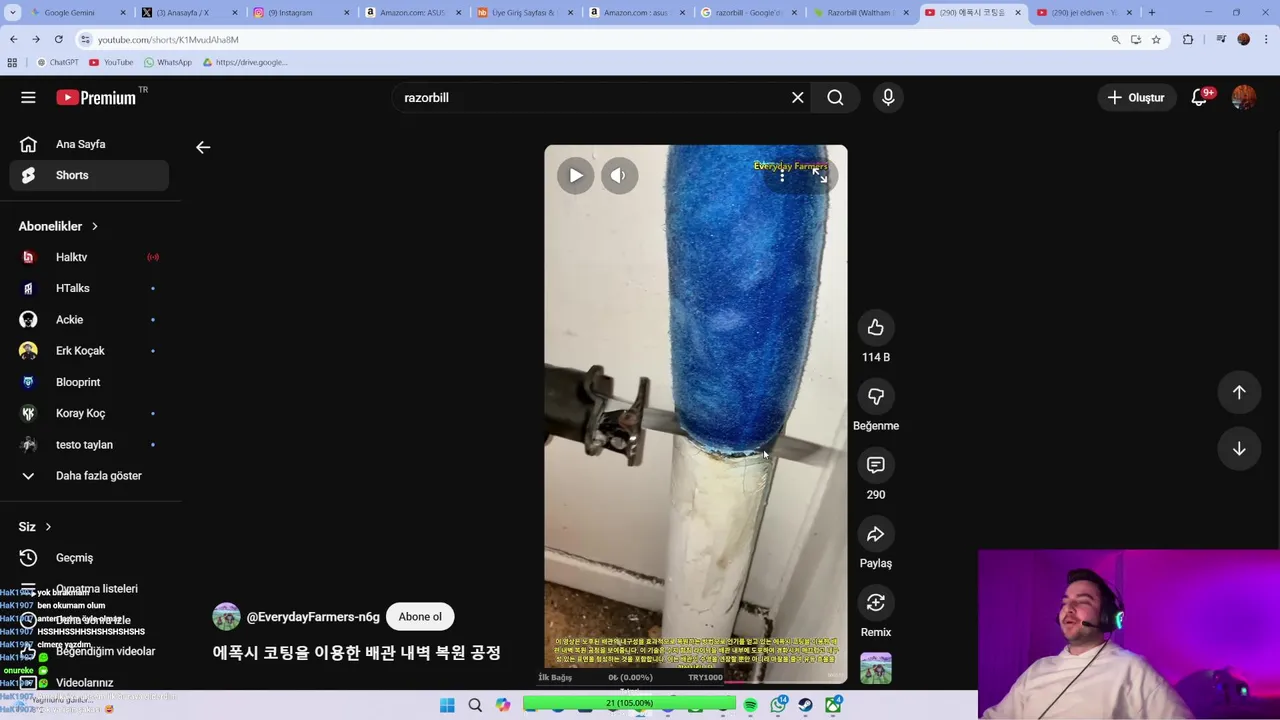Expand the Short to fullscreen

pyautogui.click(x=819, y=175)
